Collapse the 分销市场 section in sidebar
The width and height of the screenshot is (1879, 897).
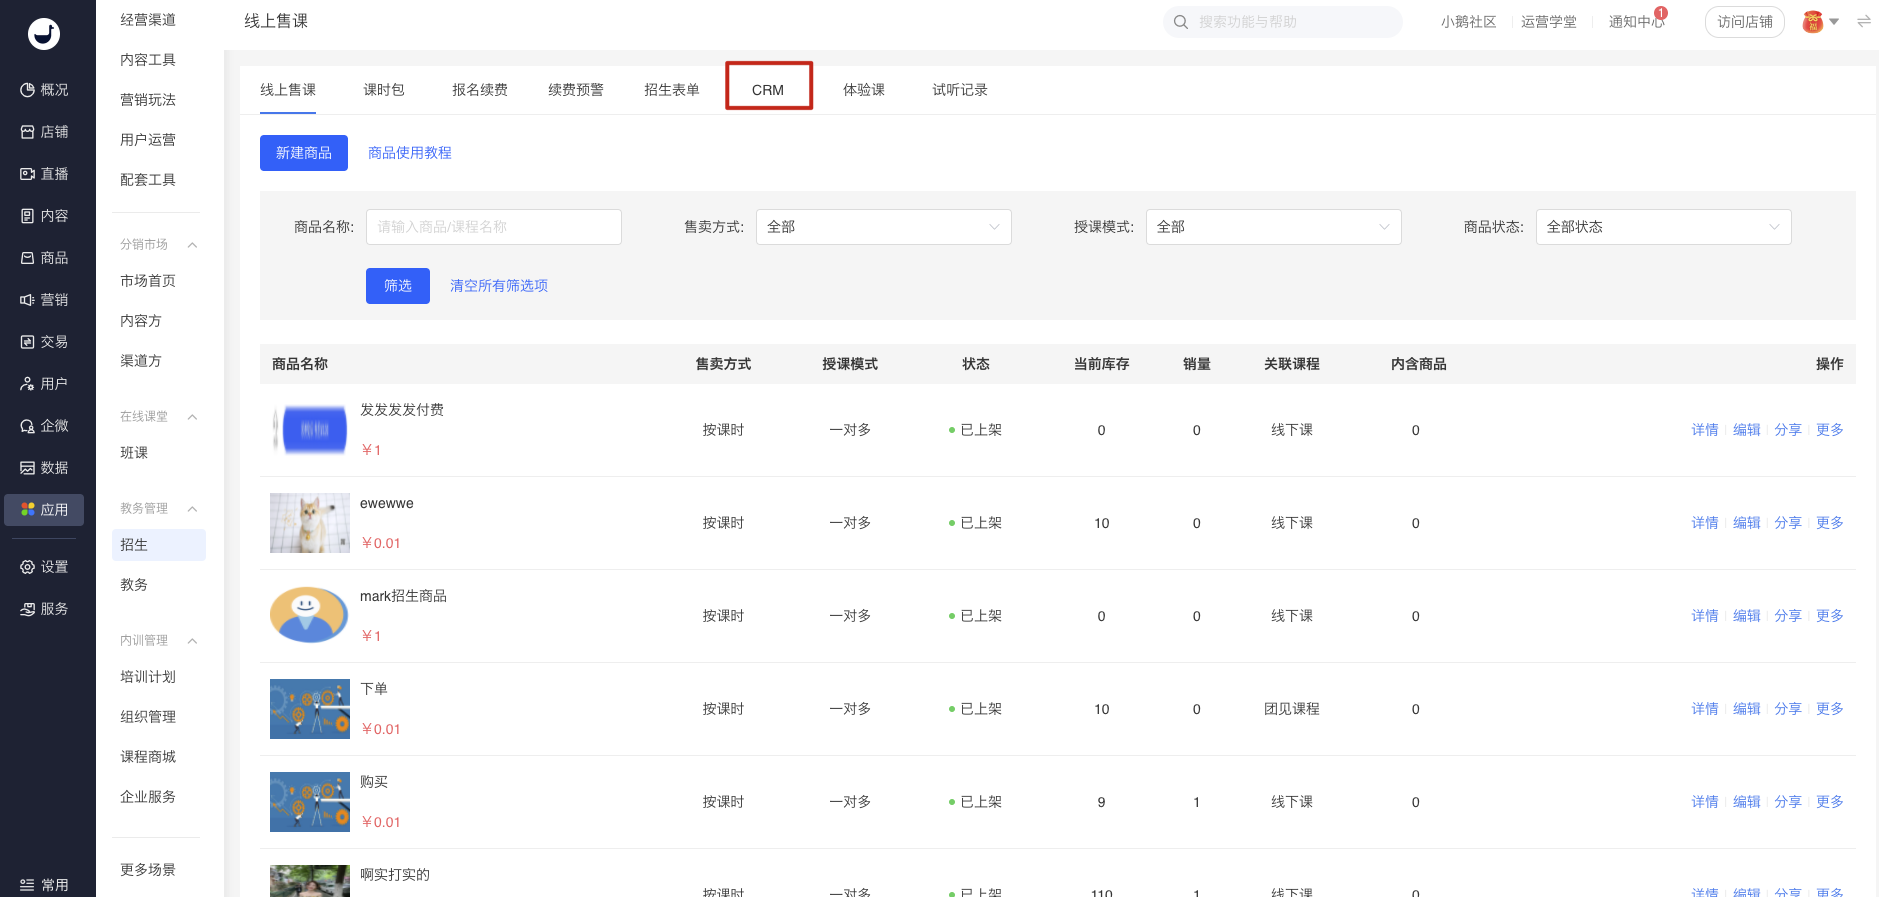(x=192, y=245)
